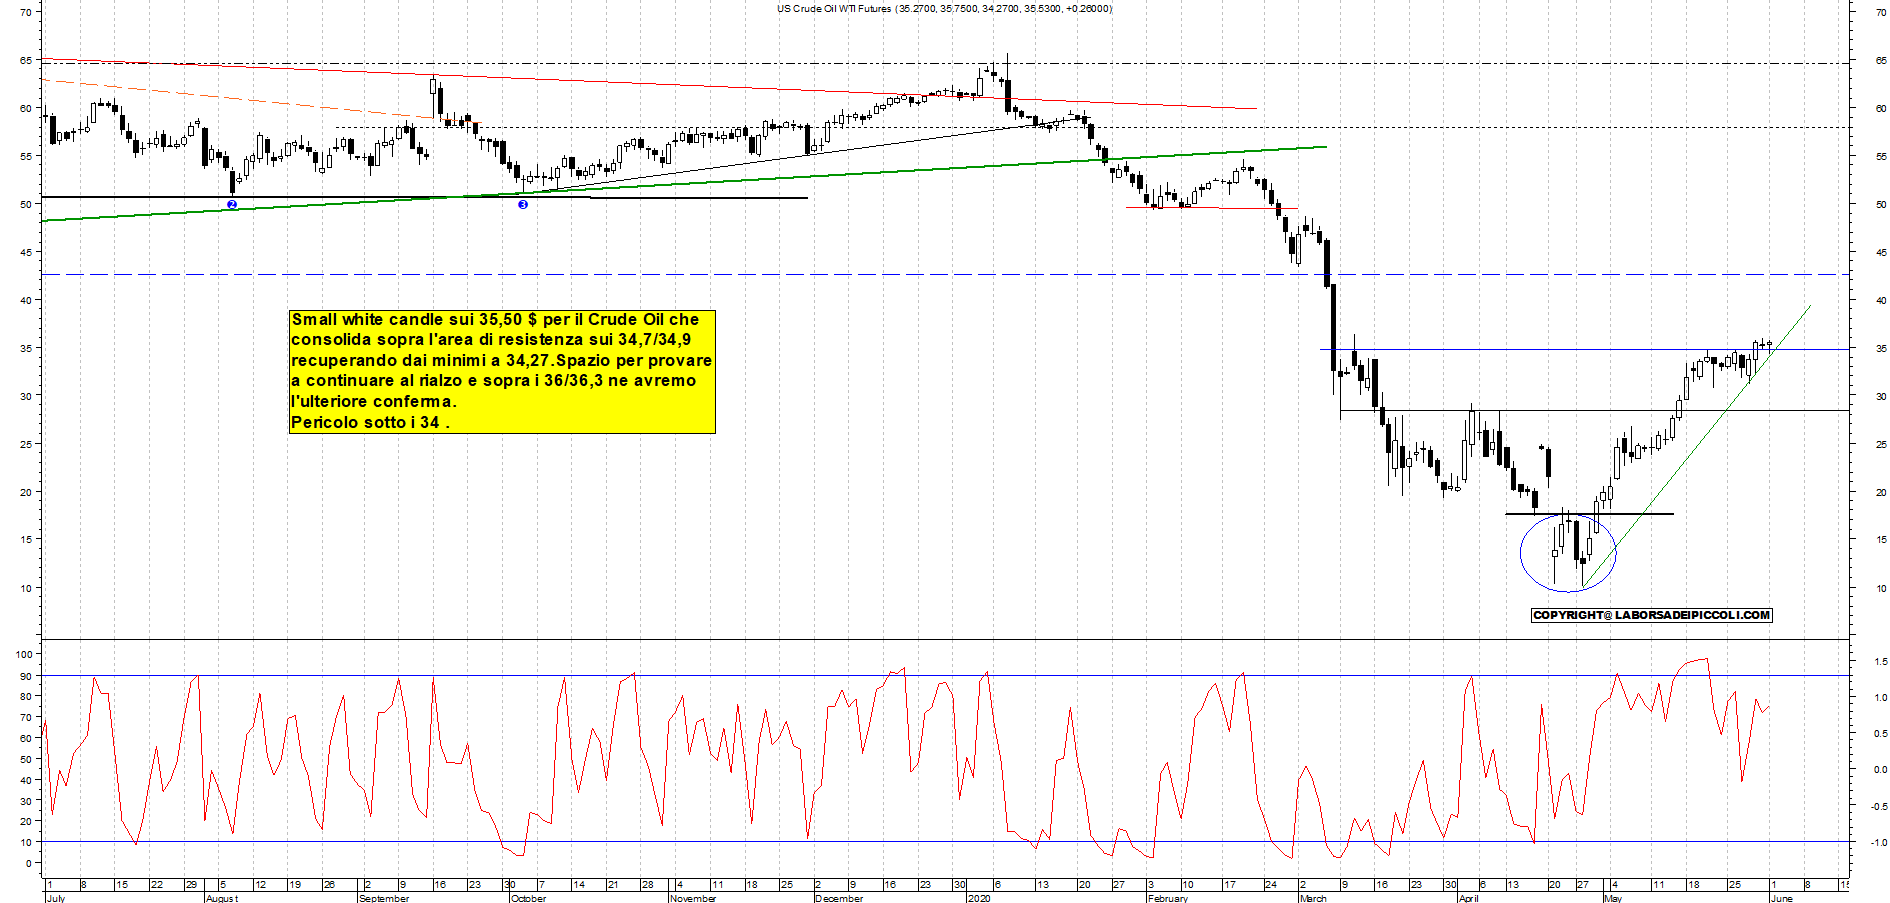Select the blue circle marker numbered 2
The image size is (1890, 903).
232,204
